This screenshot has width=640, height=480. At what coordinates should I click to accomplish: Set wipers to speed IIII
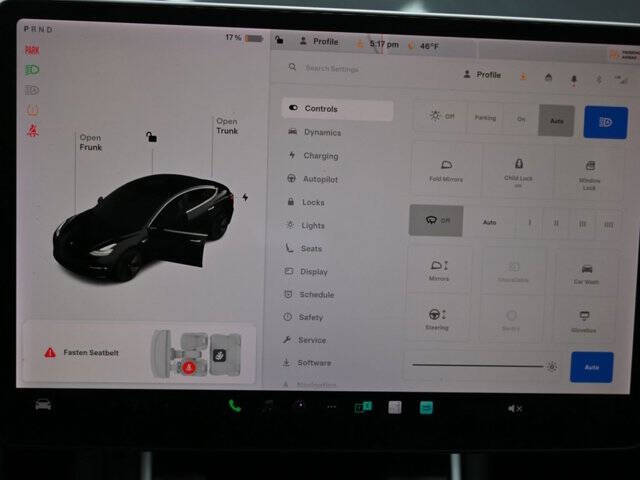(609, 224)
